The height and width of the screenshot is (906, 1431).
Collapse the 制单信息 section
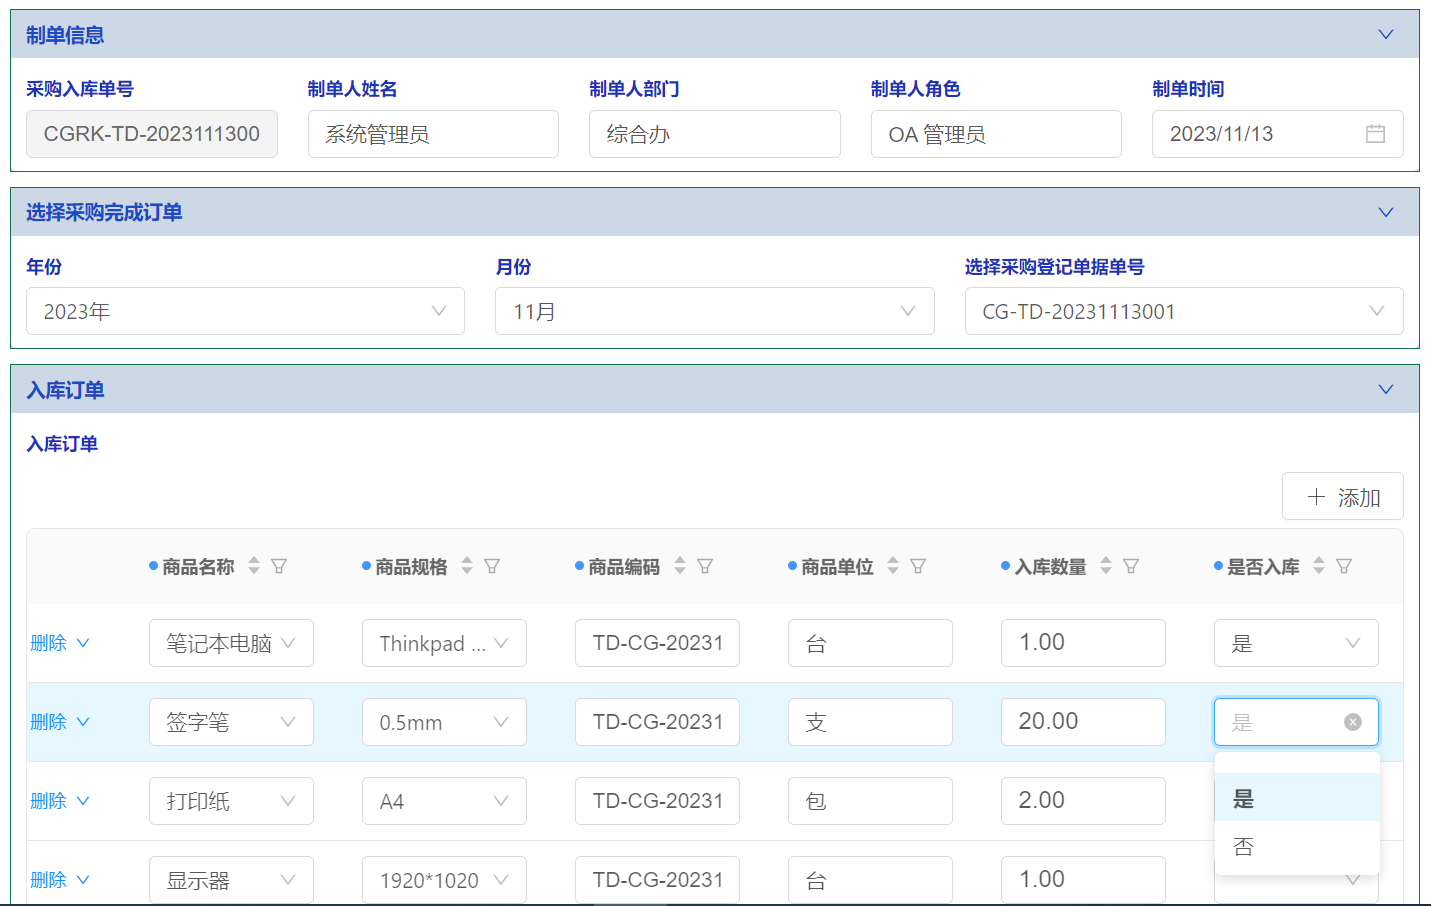tap(1386, 35)
